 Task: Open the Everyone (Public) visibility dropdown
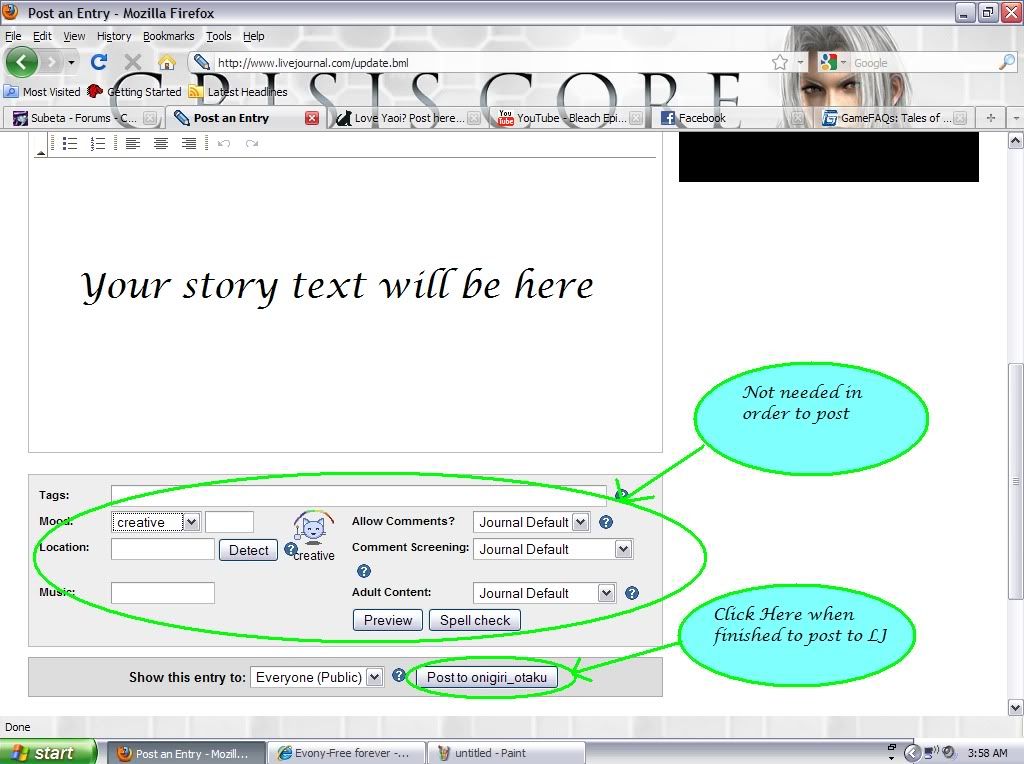point(316,677)
